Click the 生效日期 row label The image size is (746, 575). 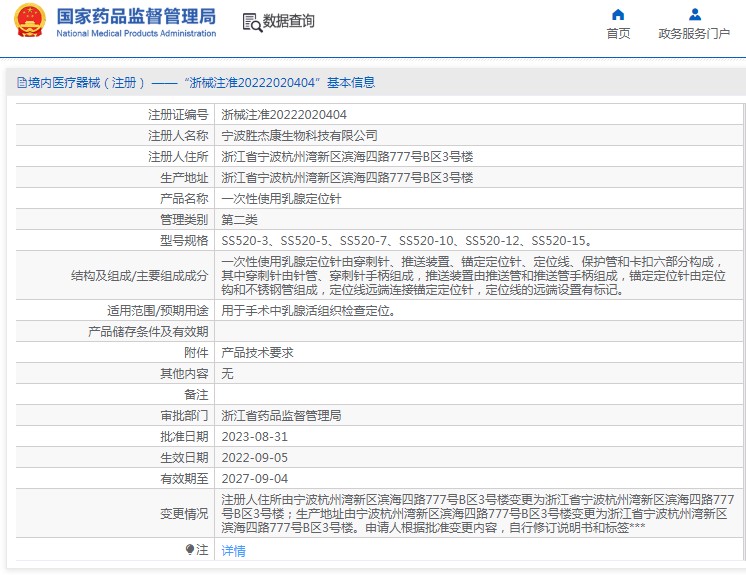click(x=184, y=458)
